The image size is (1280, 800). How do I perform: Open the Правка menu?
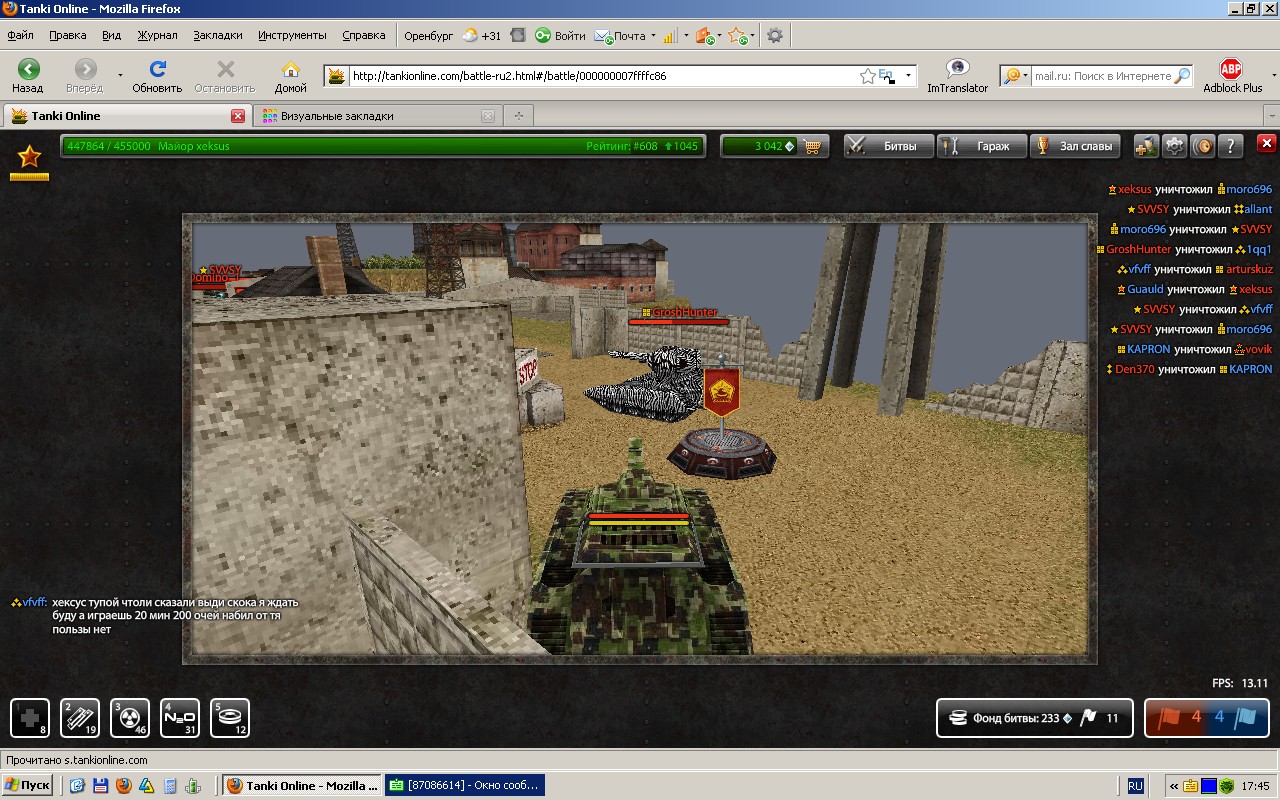pos(67,35)
